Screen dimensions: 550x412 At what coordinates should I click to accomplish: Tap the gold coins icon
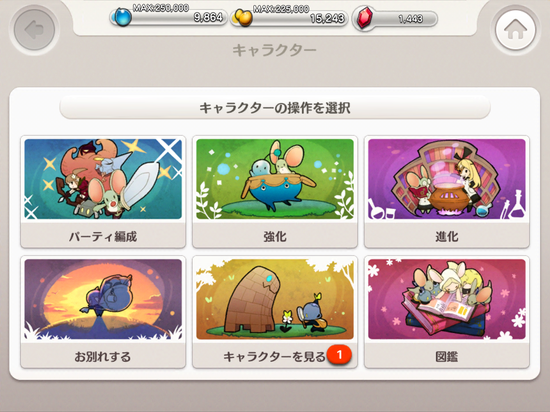(x=243, y=18)
